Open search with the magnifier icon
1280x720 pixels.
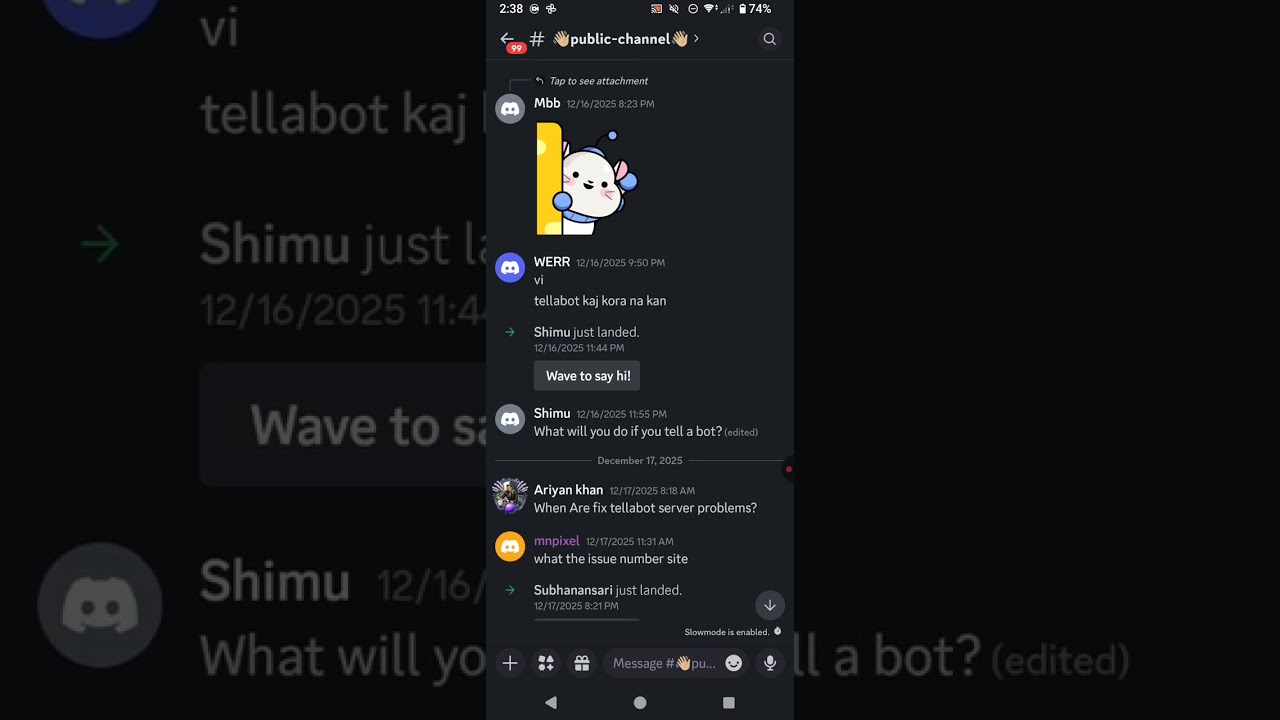[769, 39]
